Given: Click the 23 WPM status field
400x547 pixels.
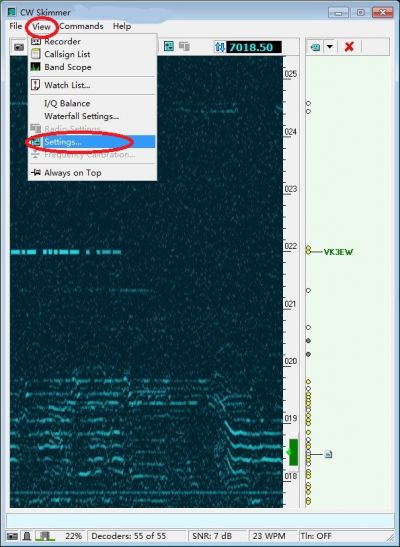Looking at the screenshot, I should point(269,536).
